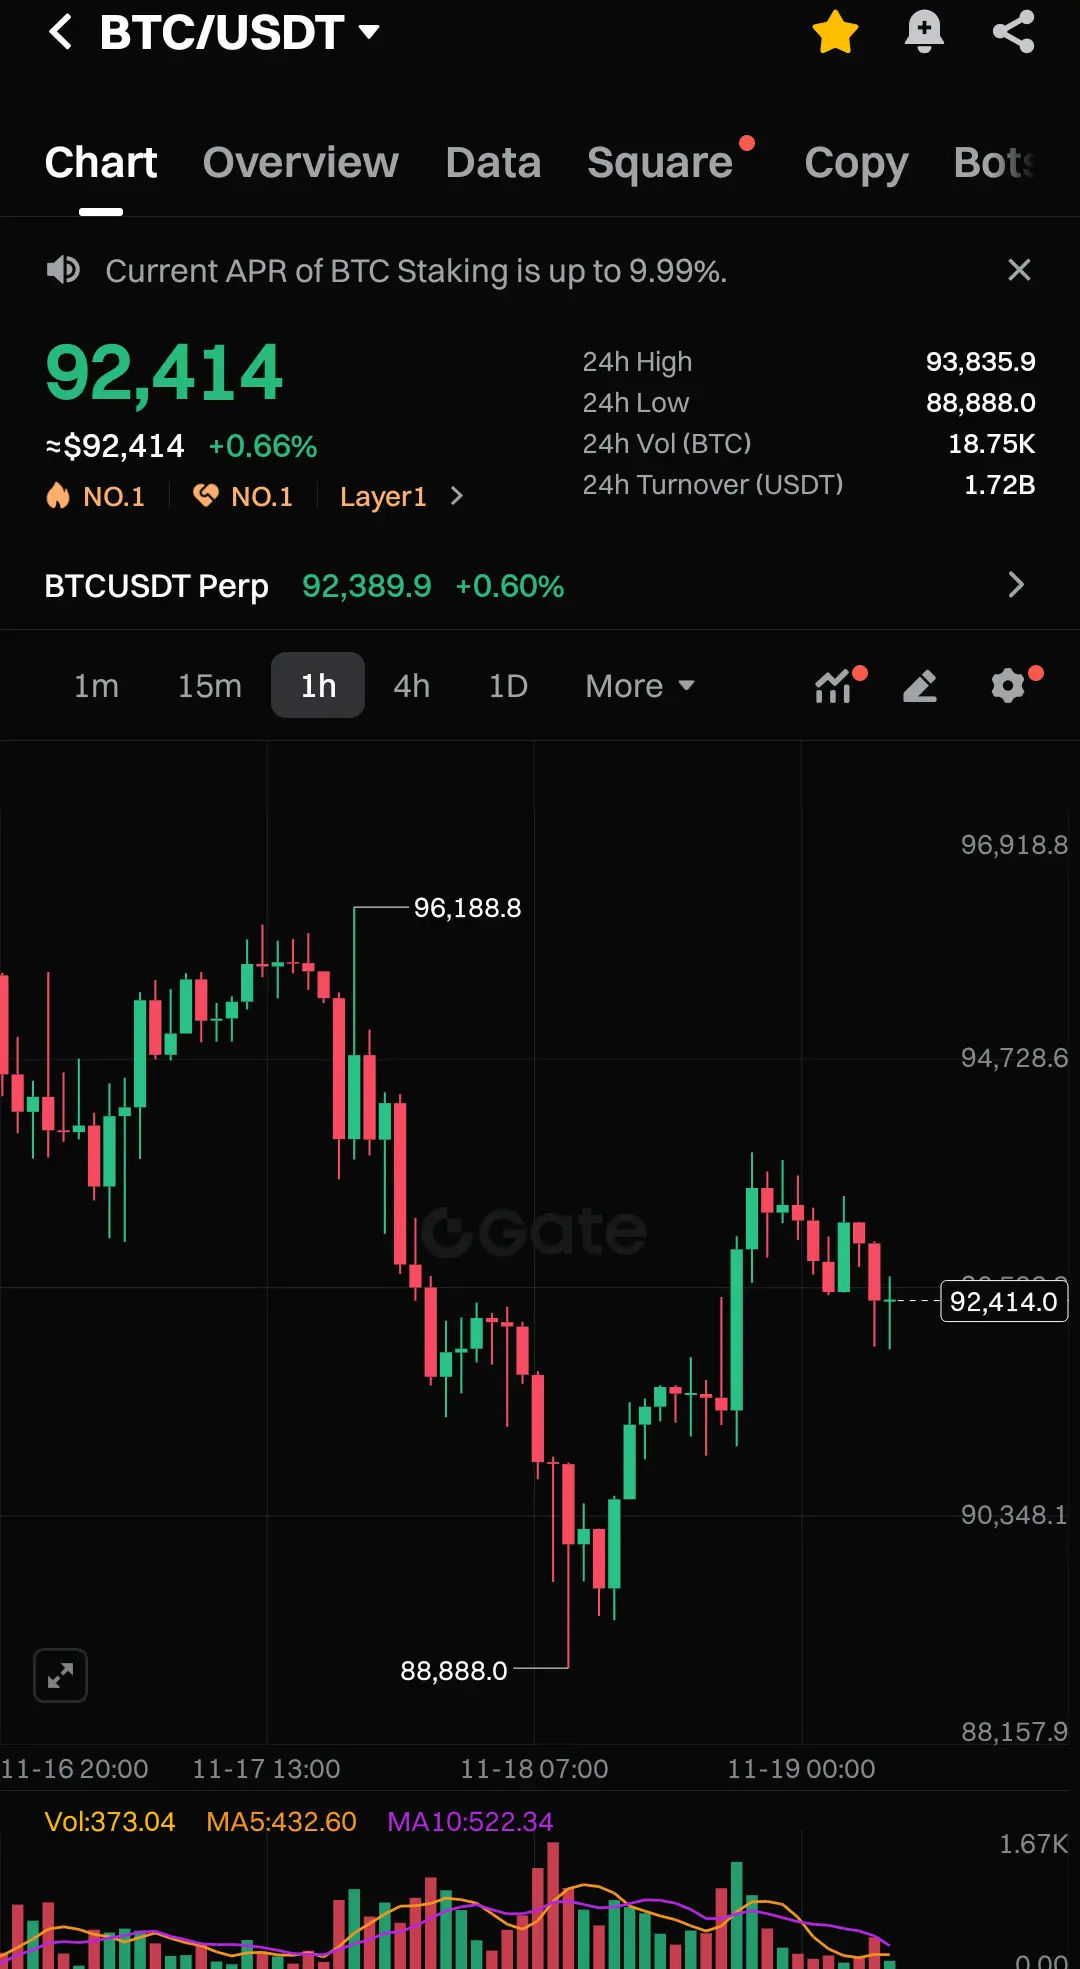Open the BTCUSDT Perp contract row
The image size is (1080, 1969).
(540, 585)
